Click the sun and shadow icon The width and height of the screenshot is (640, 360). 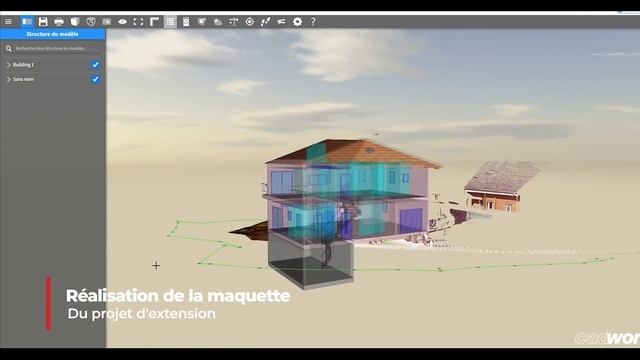pyautogui.click(x=218, y=22)
